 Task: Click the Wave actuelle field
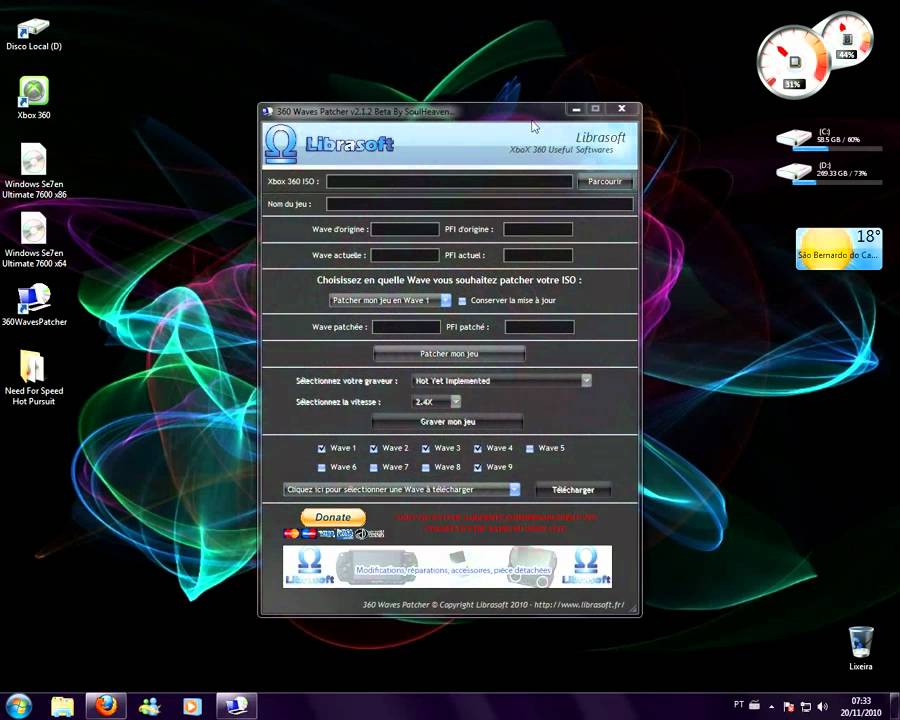(405, 255)
